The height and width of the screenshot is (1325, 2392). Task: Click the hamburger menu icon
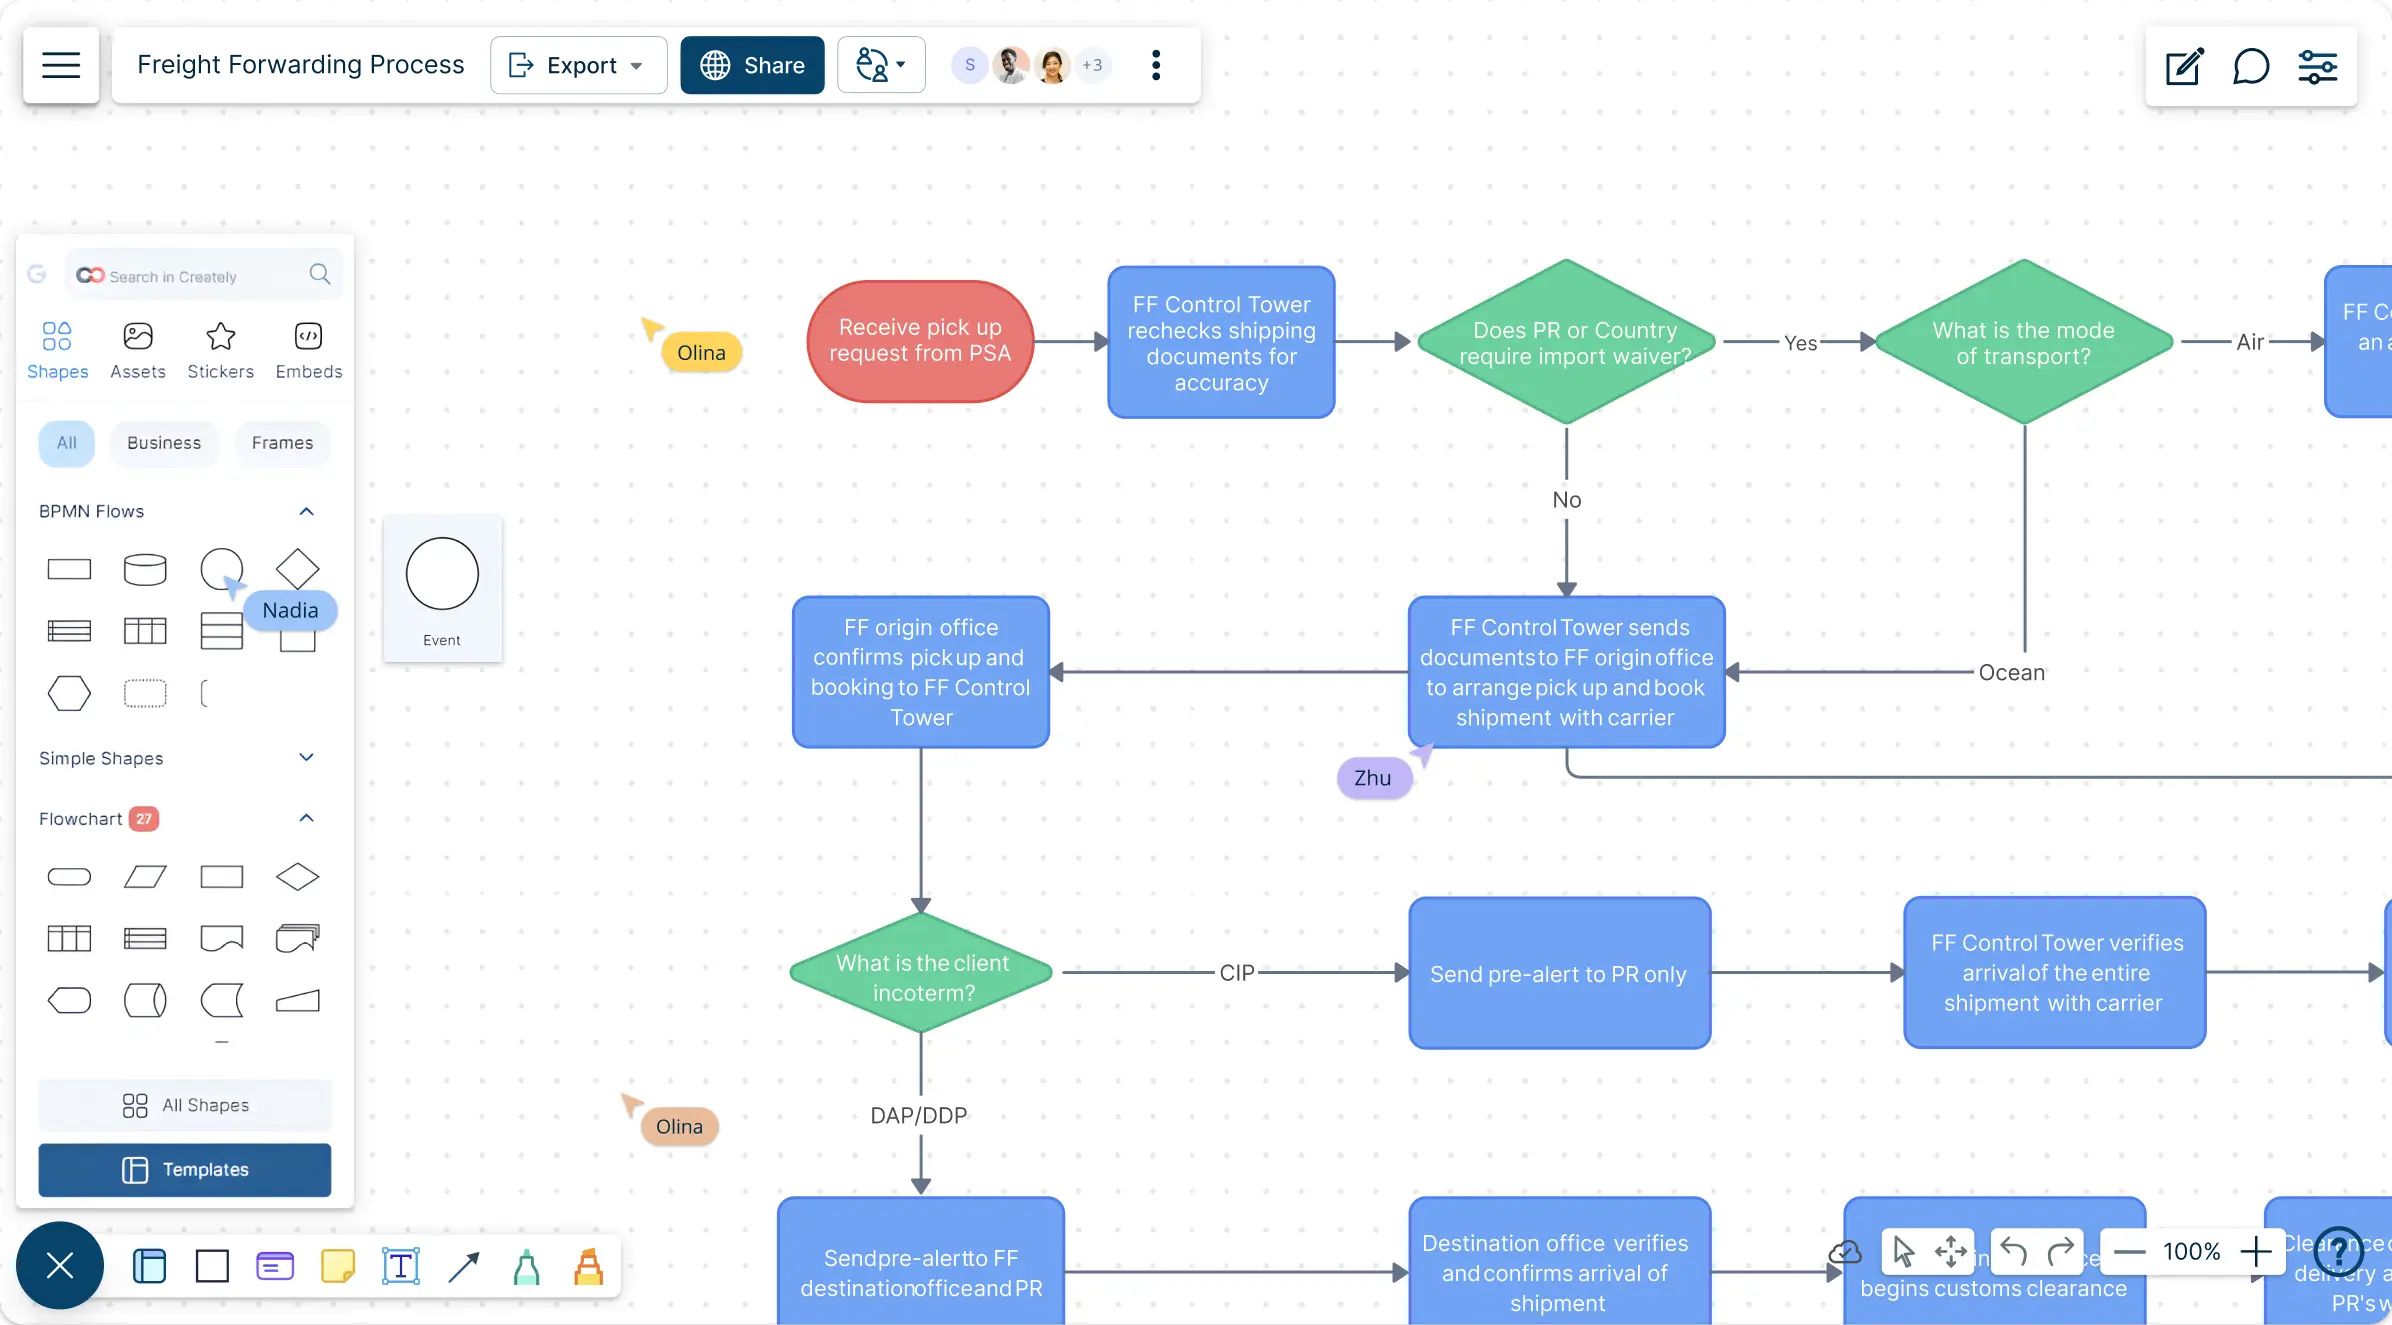point(60,65)
